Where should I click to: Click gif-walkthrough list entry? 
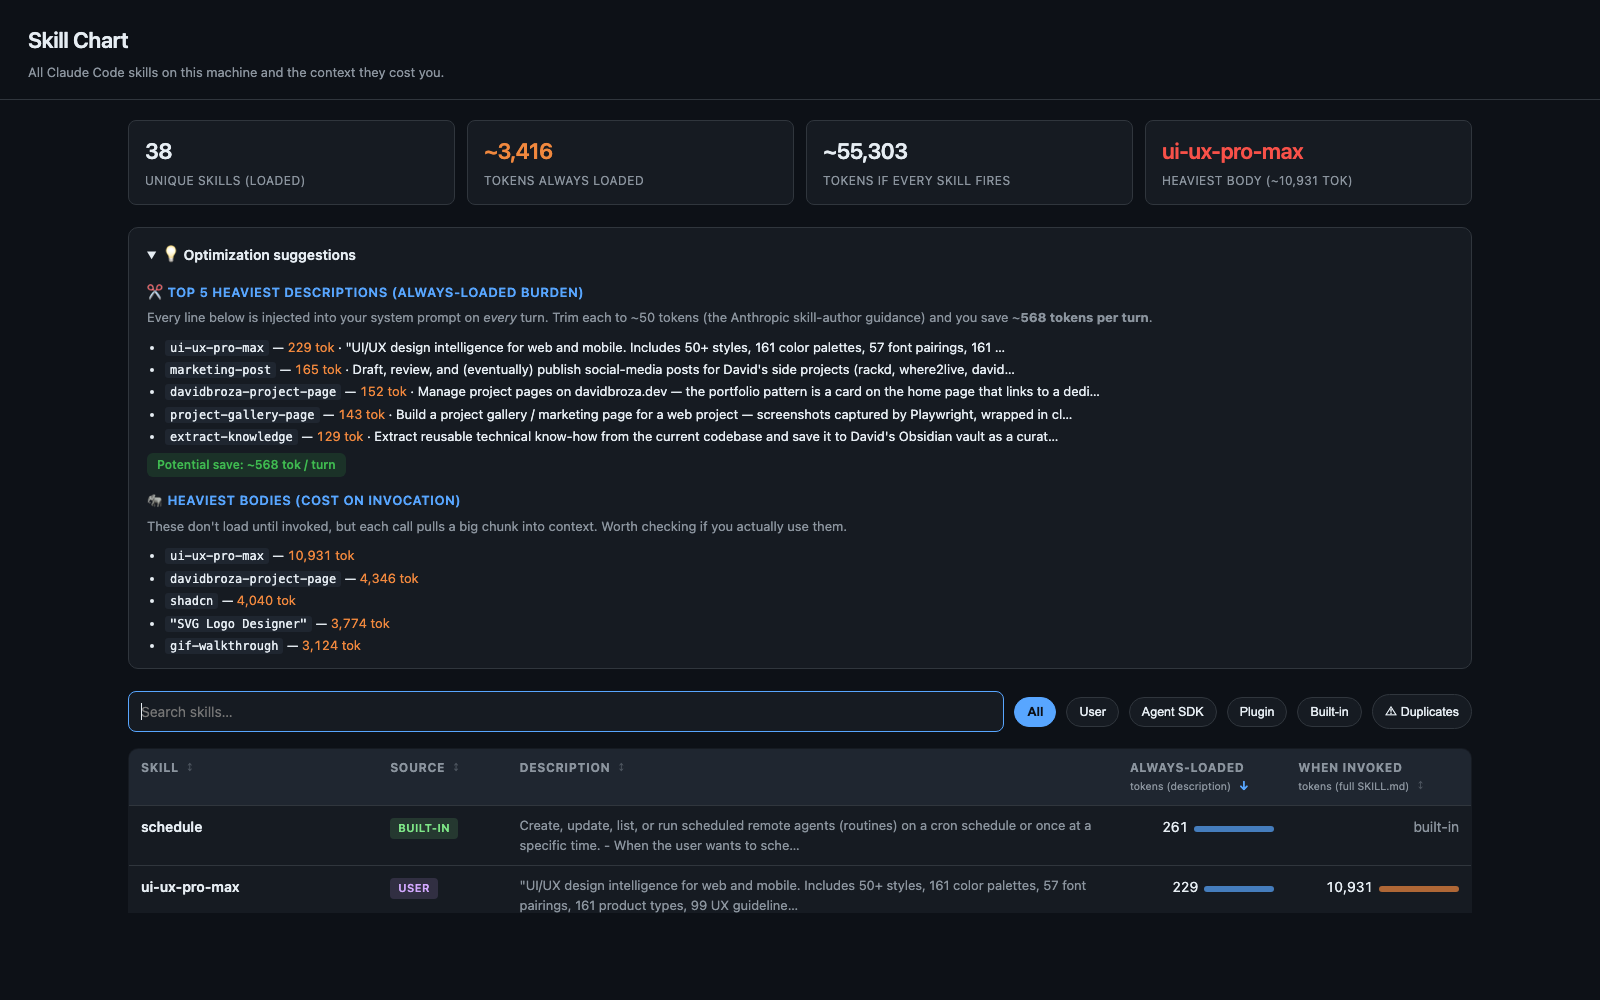224,646
